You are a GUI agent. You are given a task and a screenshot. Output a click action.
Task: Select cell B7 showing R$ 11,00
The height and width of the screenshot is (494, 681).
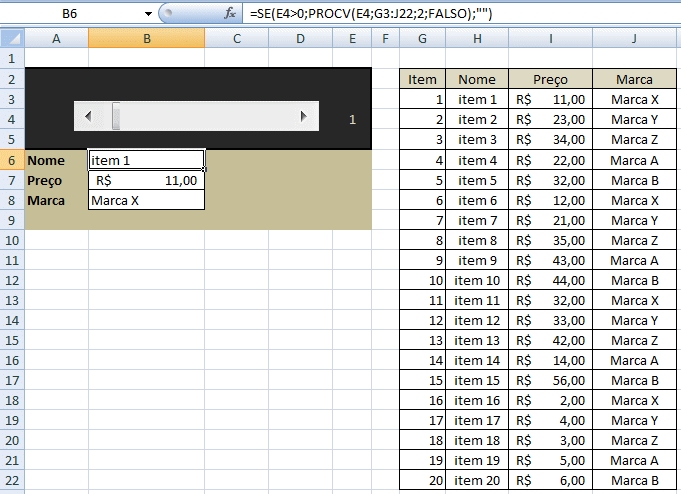[147, 180]
